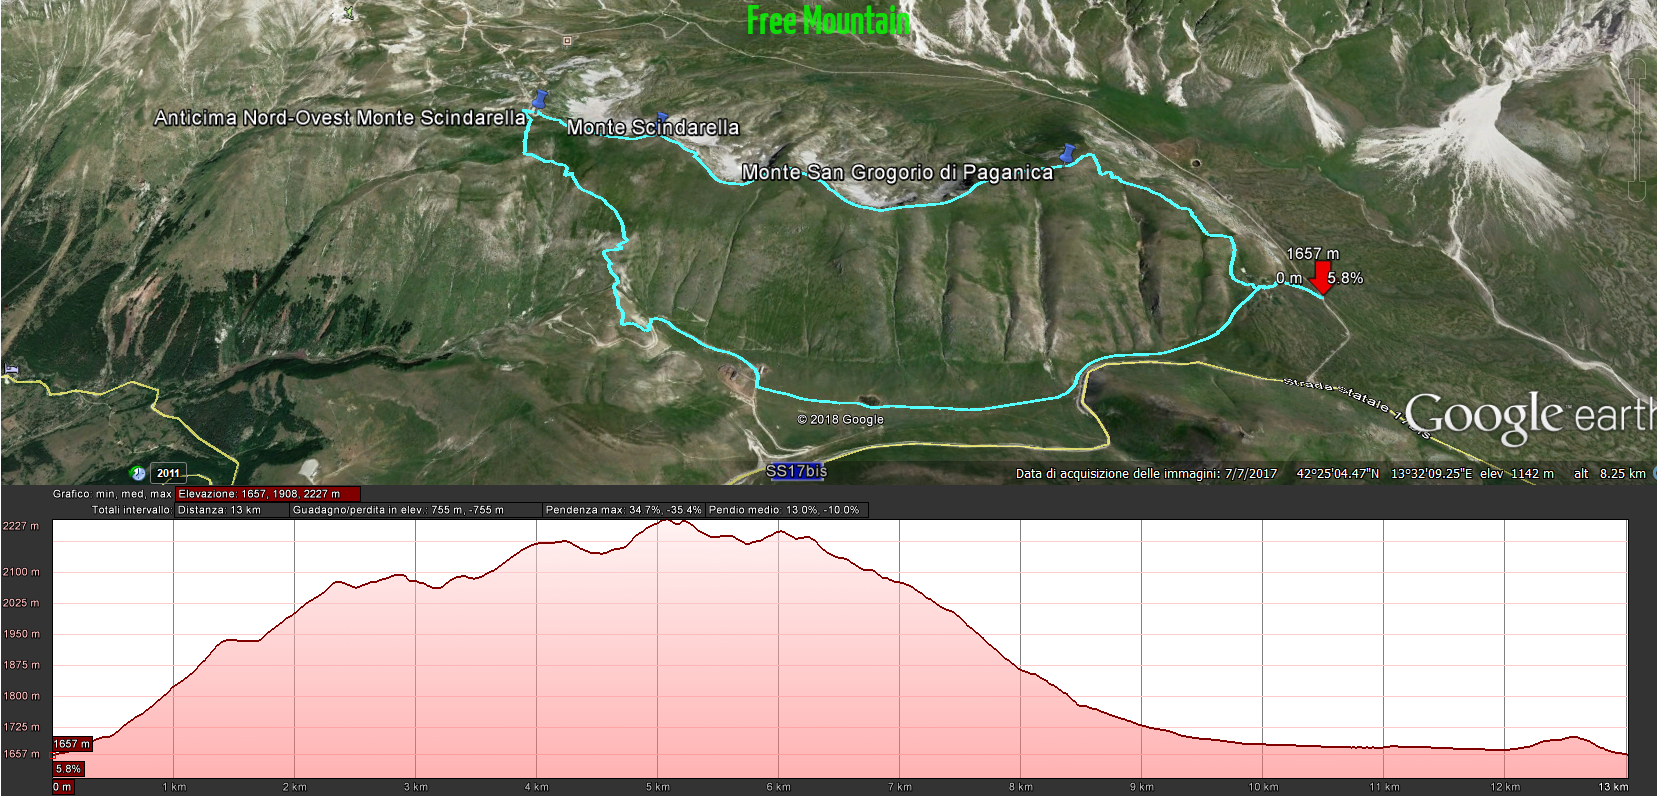Click the Monte Scindarella placemark label
Screen dimensions: 1657x796
(x=653, y=127)
